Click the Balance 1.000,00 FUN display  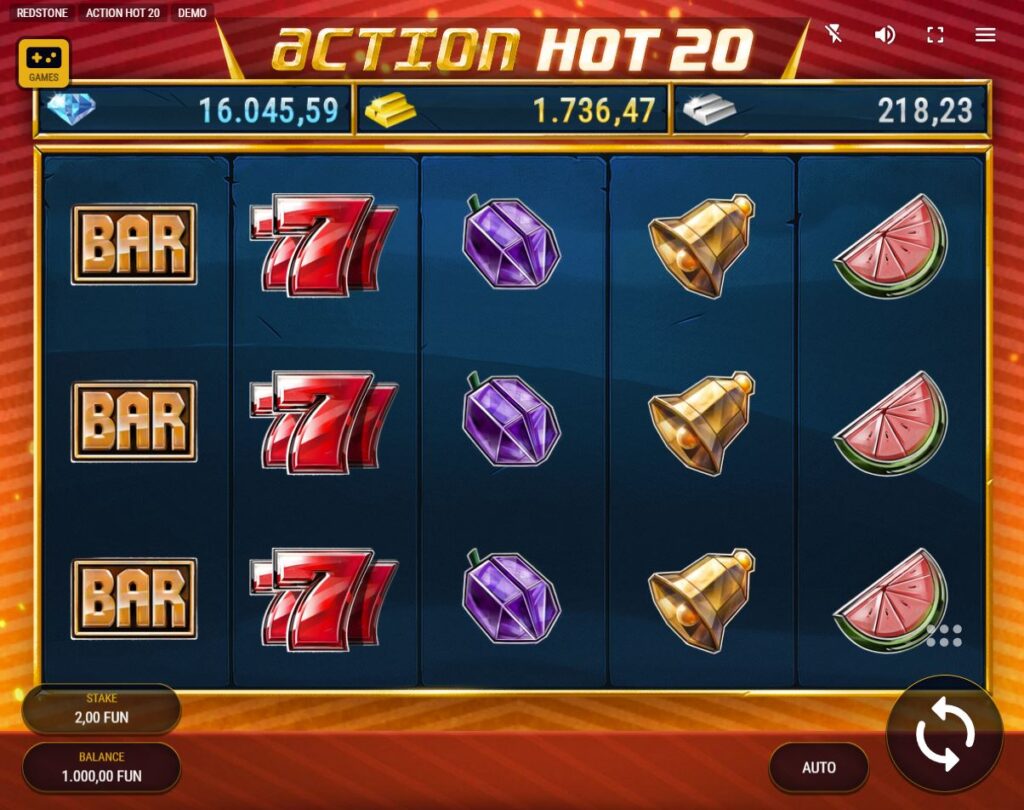[x=101, y=768]
